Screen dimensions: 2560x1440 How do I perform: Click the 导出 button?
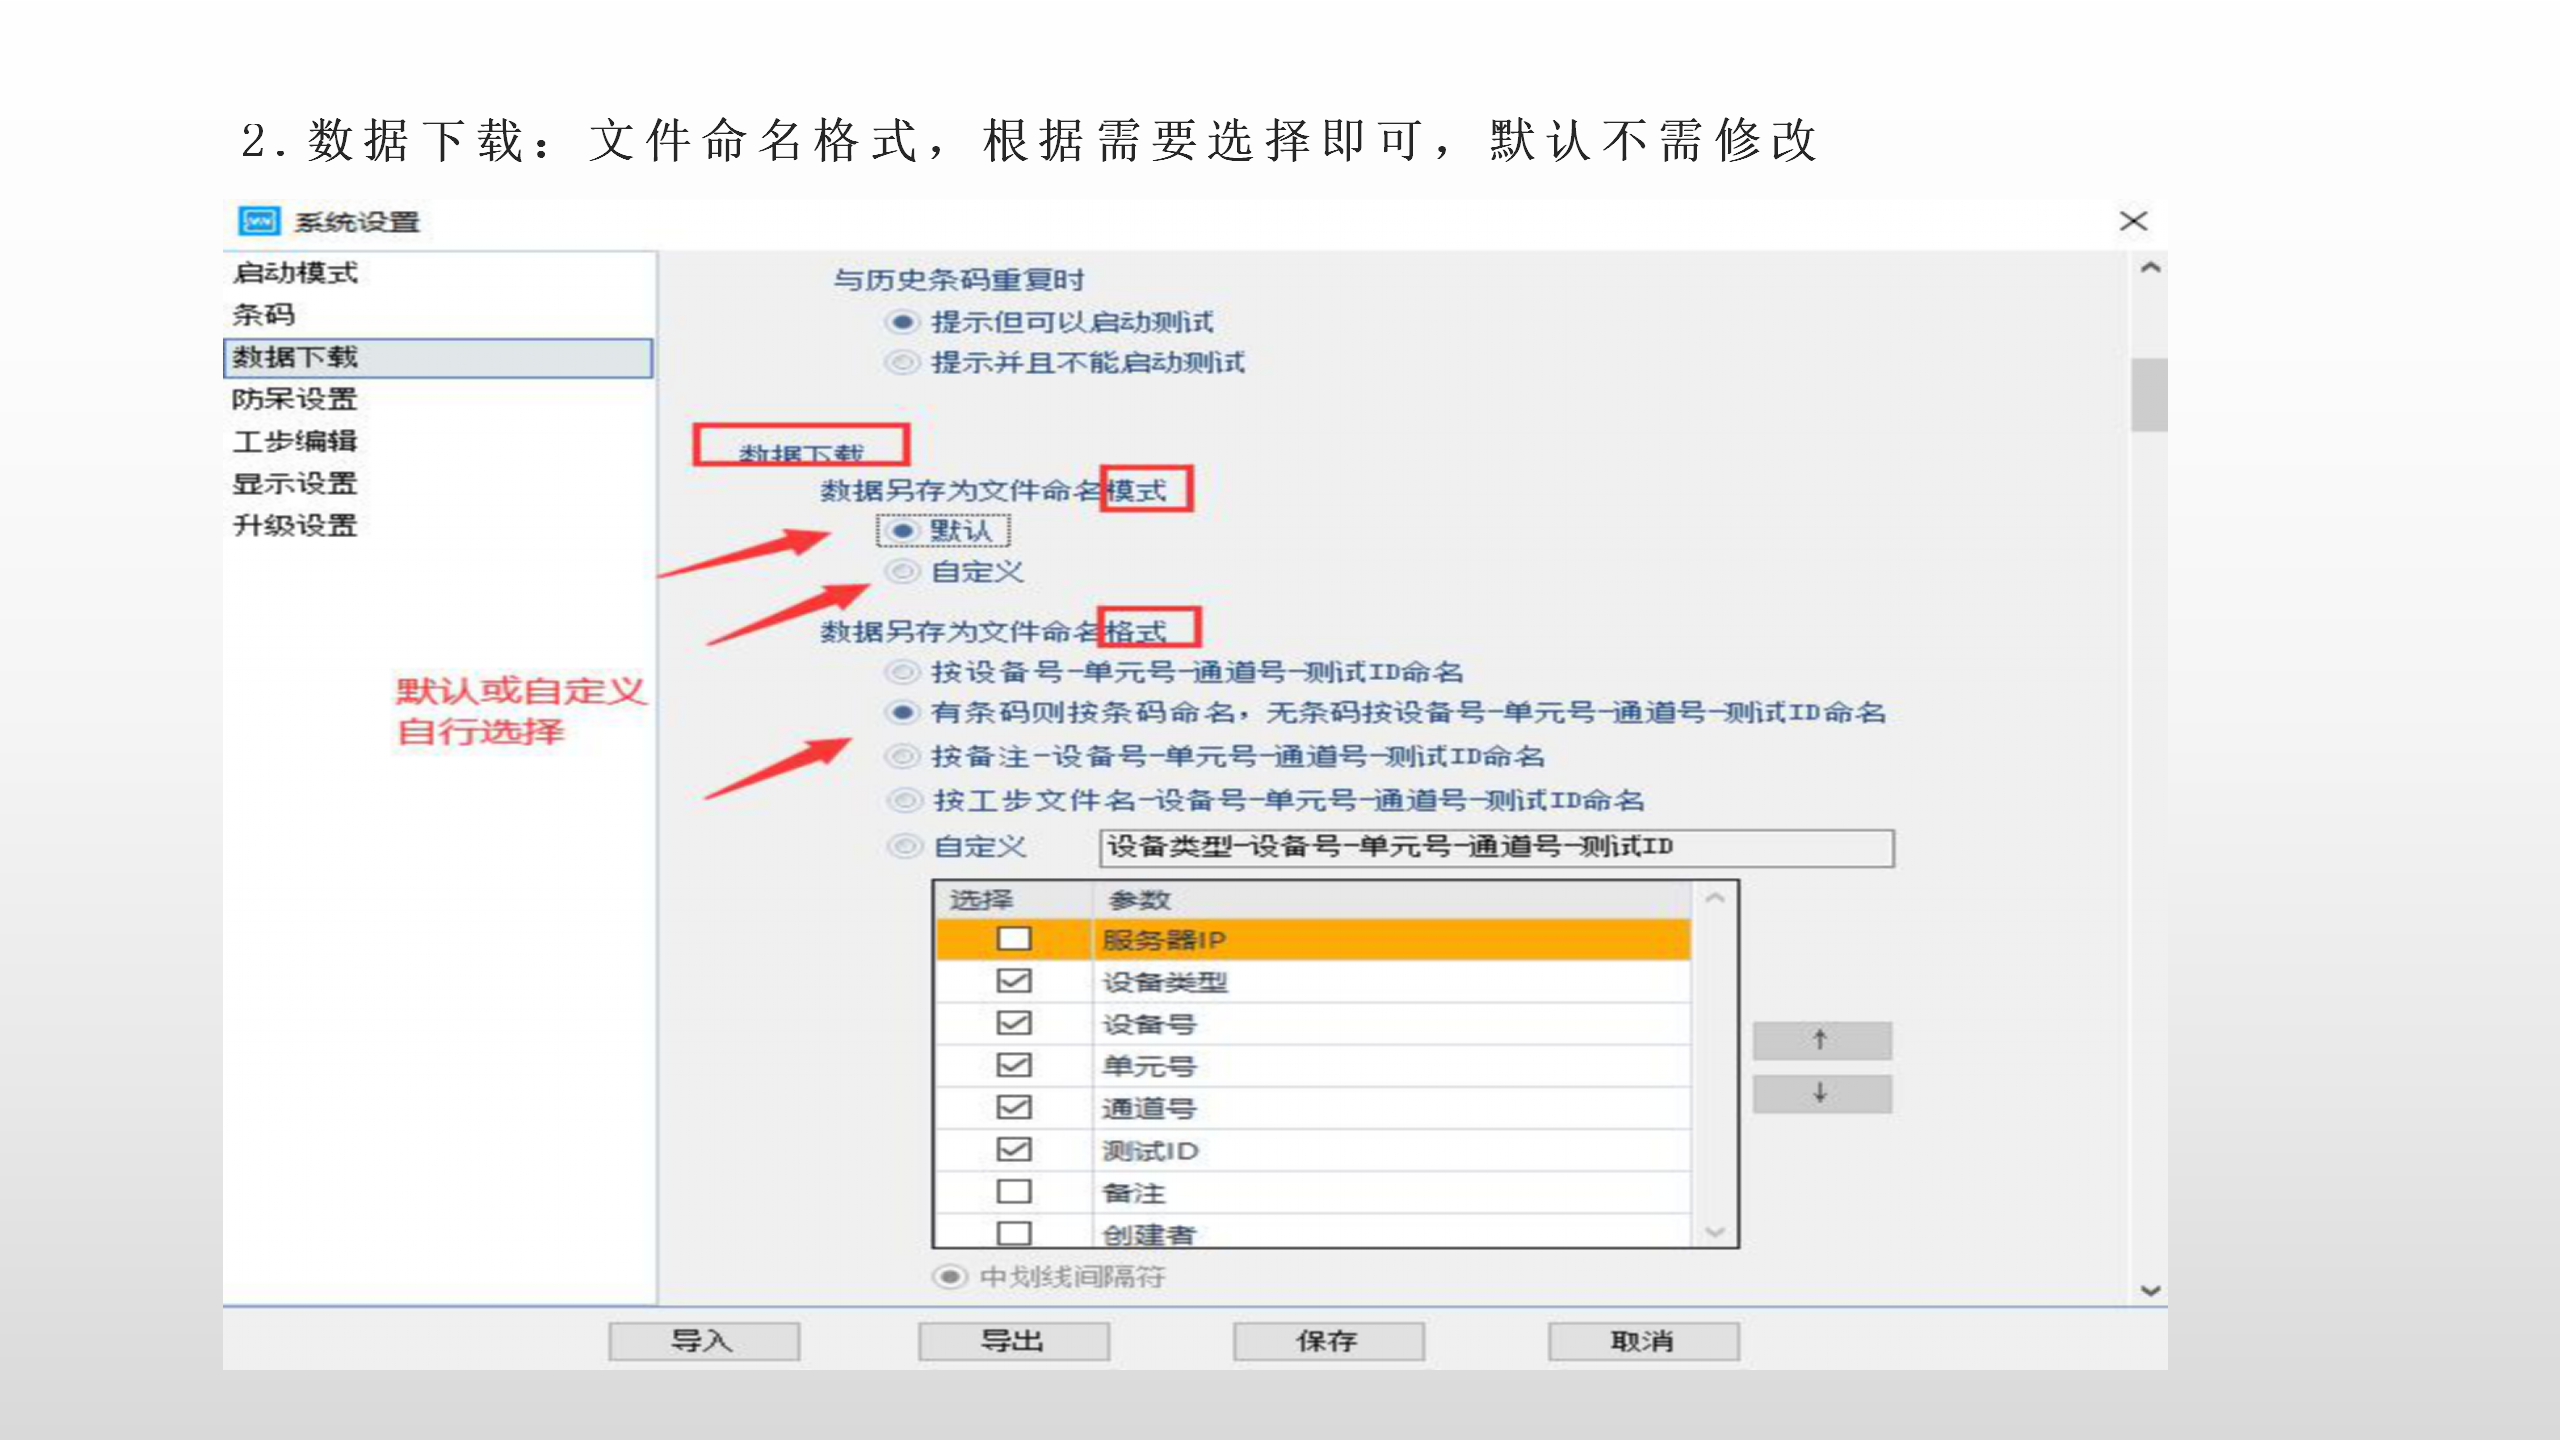pos(1013,1341)
